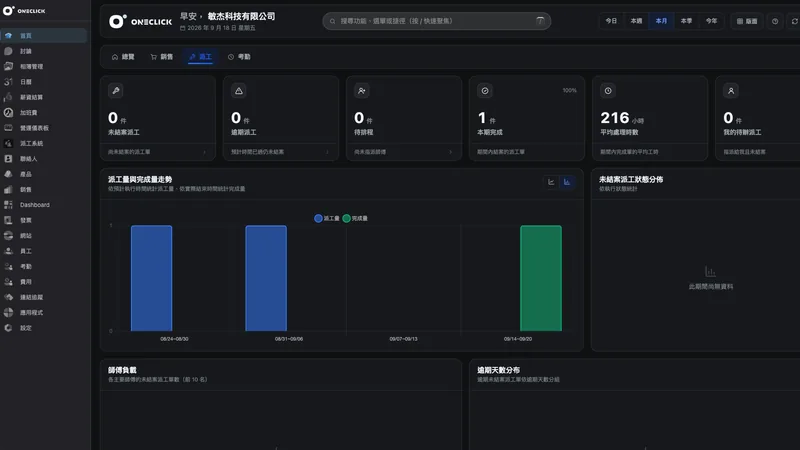The height and width of the screenshot is (450, 800).
Task: Click the OneClick logo in the sidebar header
Action: pos(24,11)
